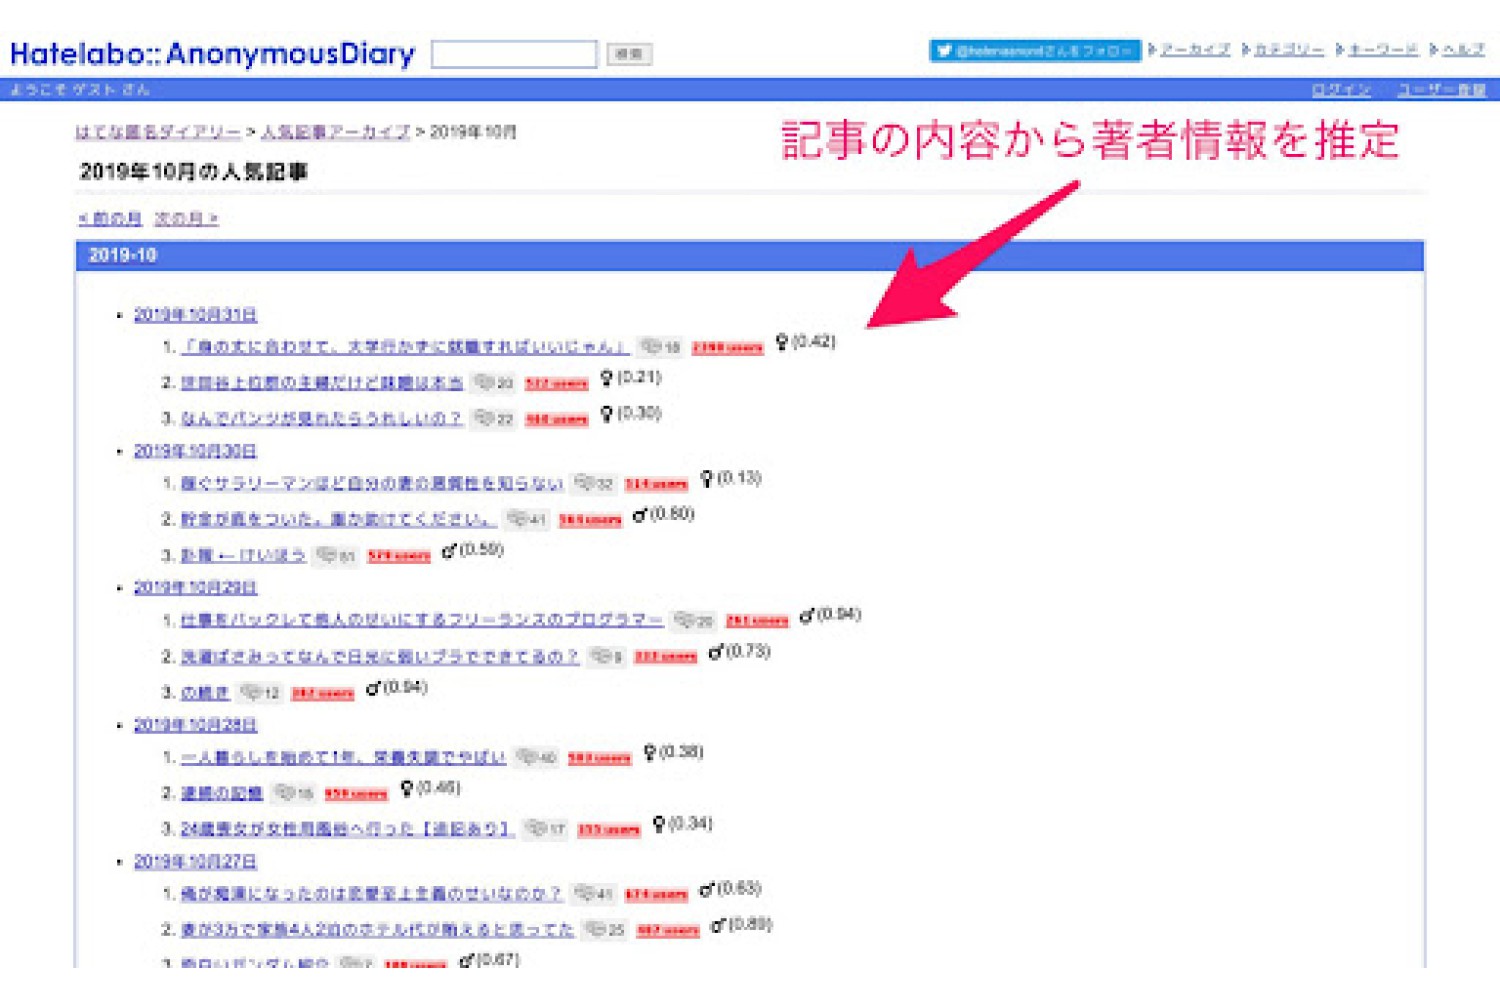The height and width of the screenshot is (1000, 1500).
Task: Click the Twitter bird icon in follow button
Action: (944, 50)
